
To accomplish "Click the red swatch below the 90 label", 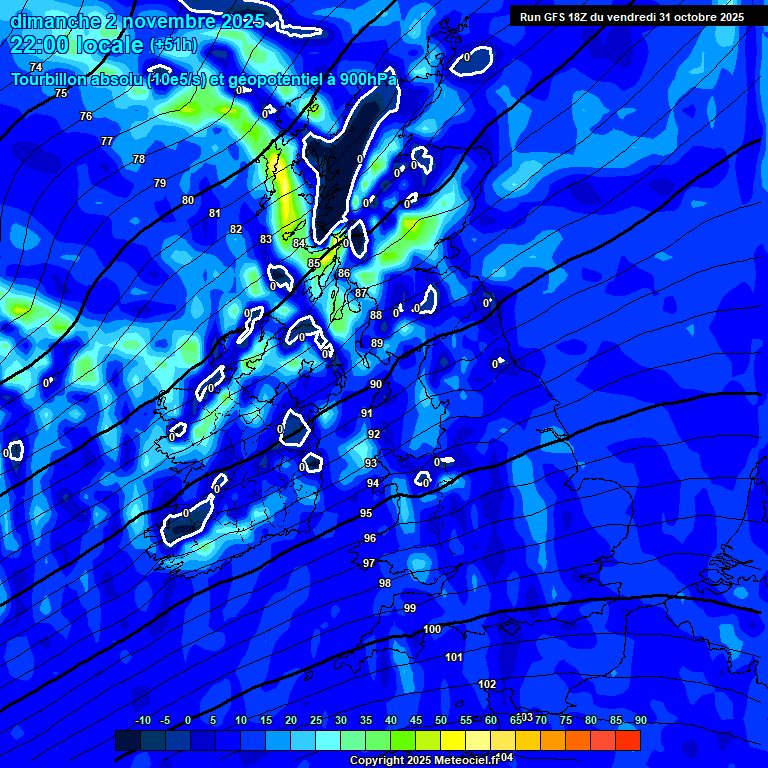I will point(628,740).
